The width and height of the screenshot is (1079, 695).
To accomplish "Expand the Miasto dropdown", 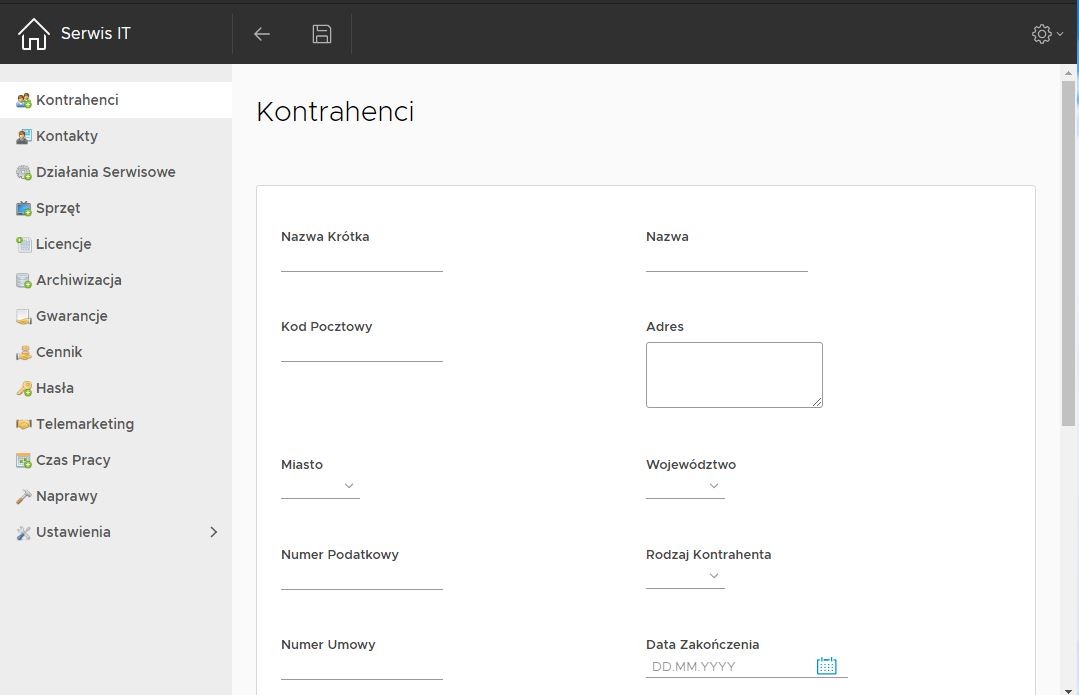I will coord(320,486).
